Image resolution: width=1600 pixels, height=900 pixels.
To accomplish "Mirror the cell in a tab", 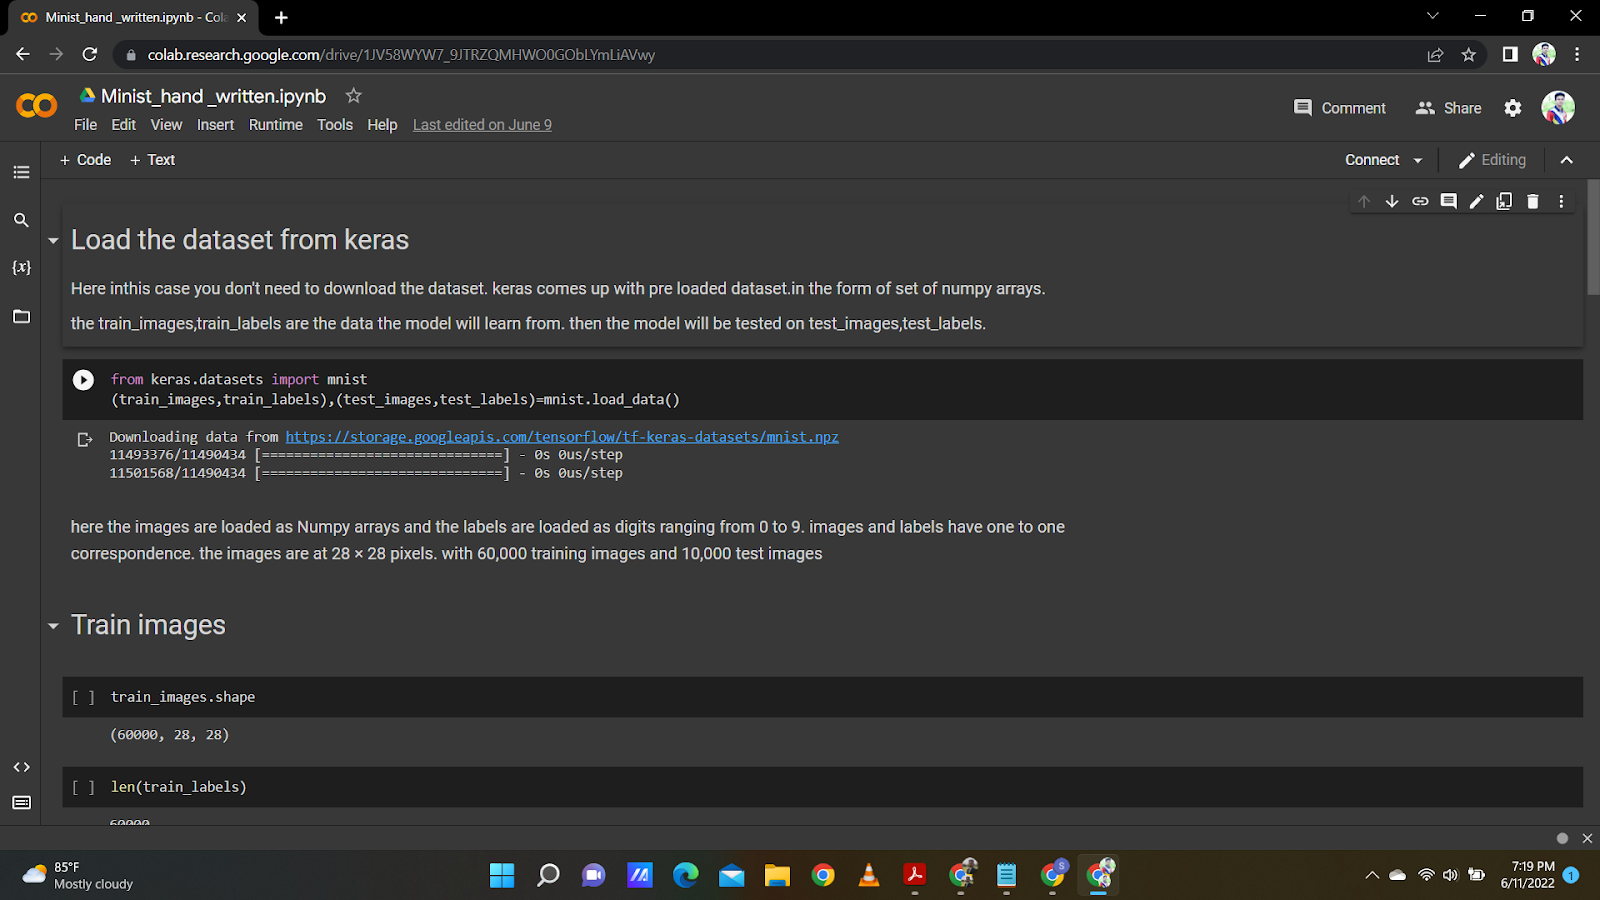I will point(1504,201).
